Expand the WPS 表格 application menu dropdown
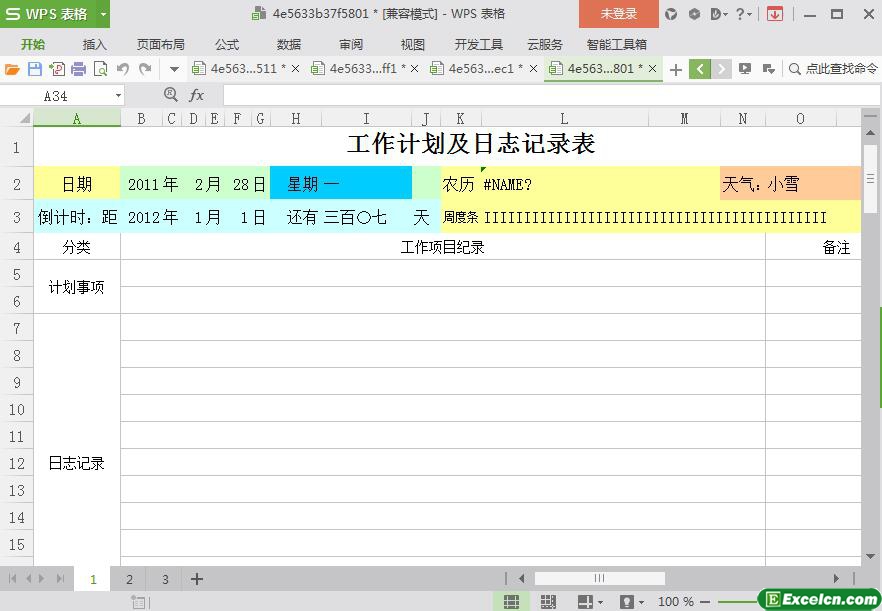 click(103, 14)
